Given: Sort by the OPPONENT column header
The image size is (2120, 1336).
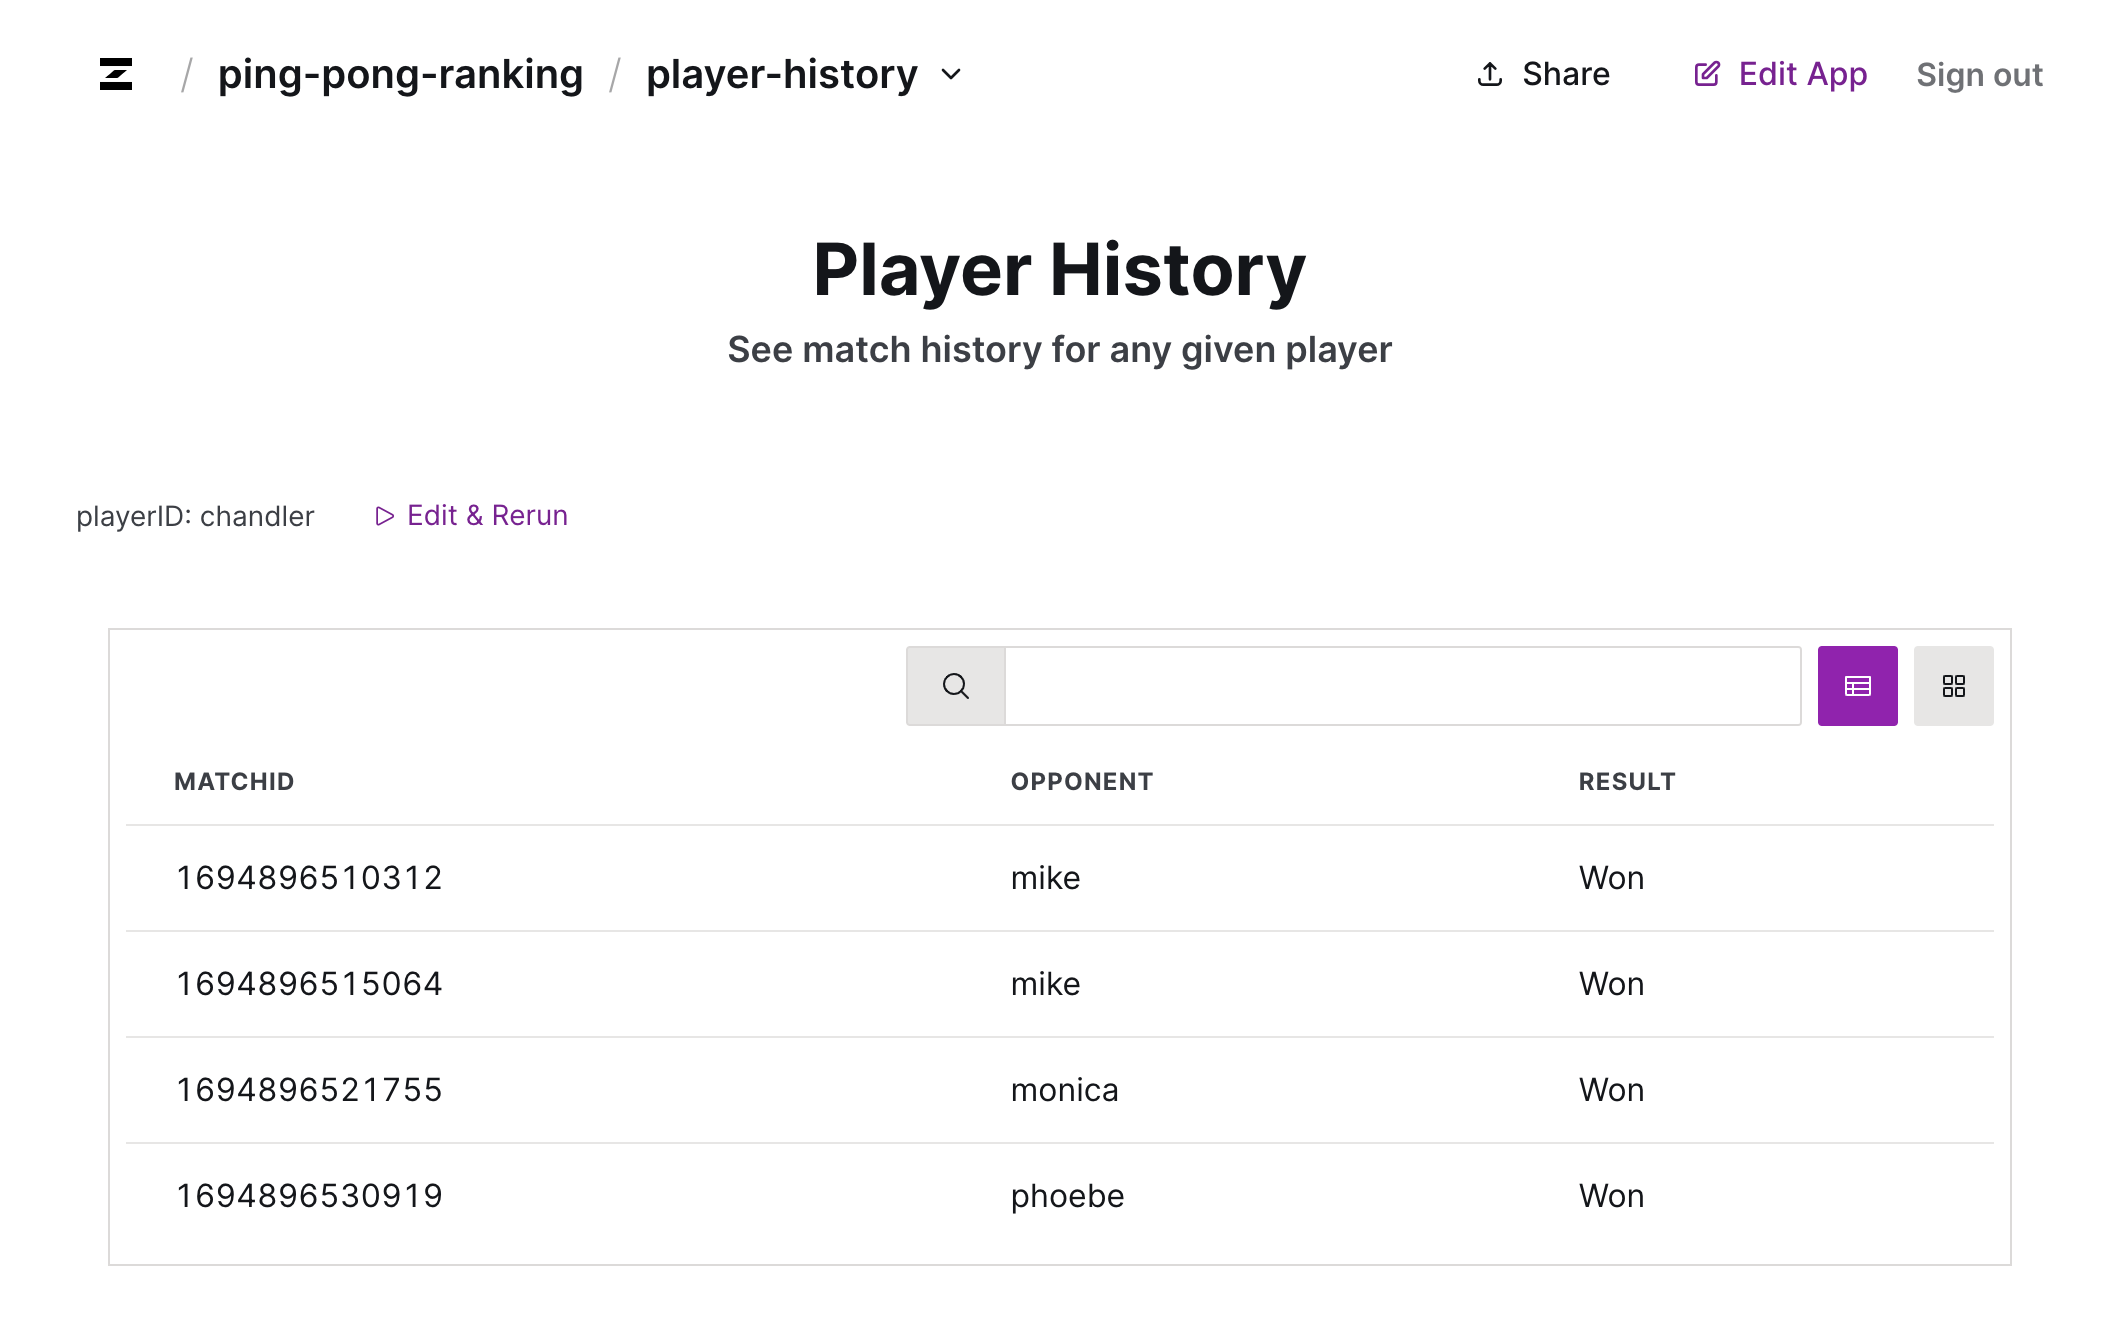Looking at the screenshot, I should pos(1081,782).
